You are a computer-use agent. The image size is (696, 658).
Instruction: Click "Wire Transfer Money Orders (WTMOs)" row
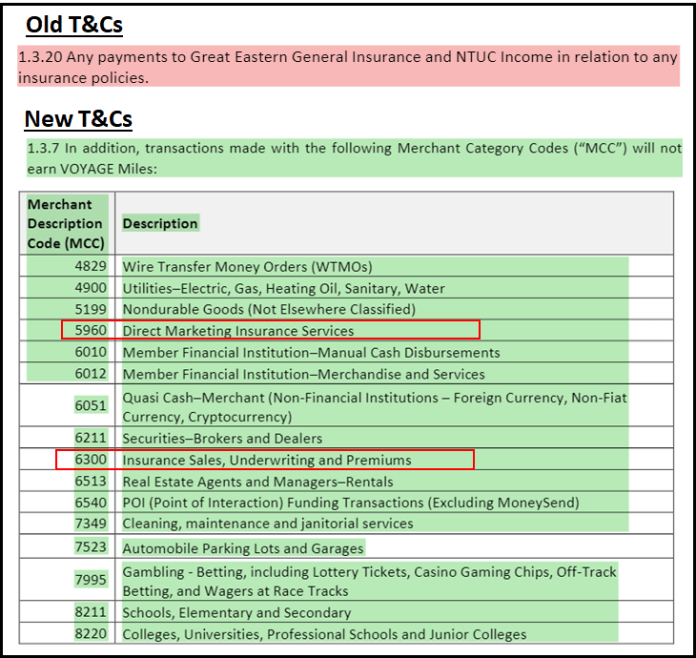click(x=247, y=267)
